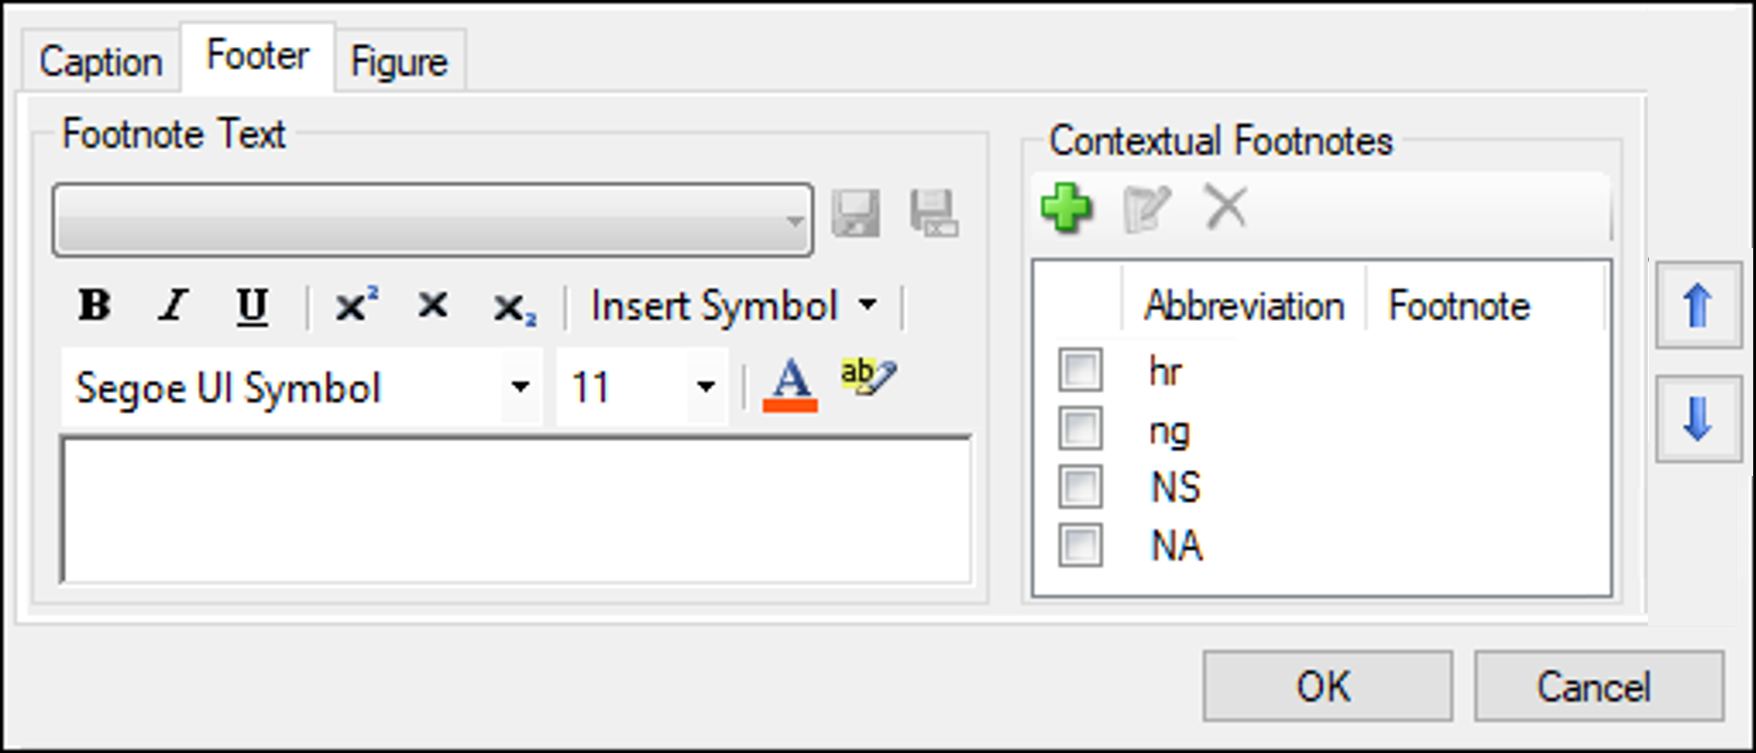Image resolution: width=1756 pixels, height=753 pixels.
Task: Toggle bold formatting in footnote text
Action: click(x=92, y=307)
